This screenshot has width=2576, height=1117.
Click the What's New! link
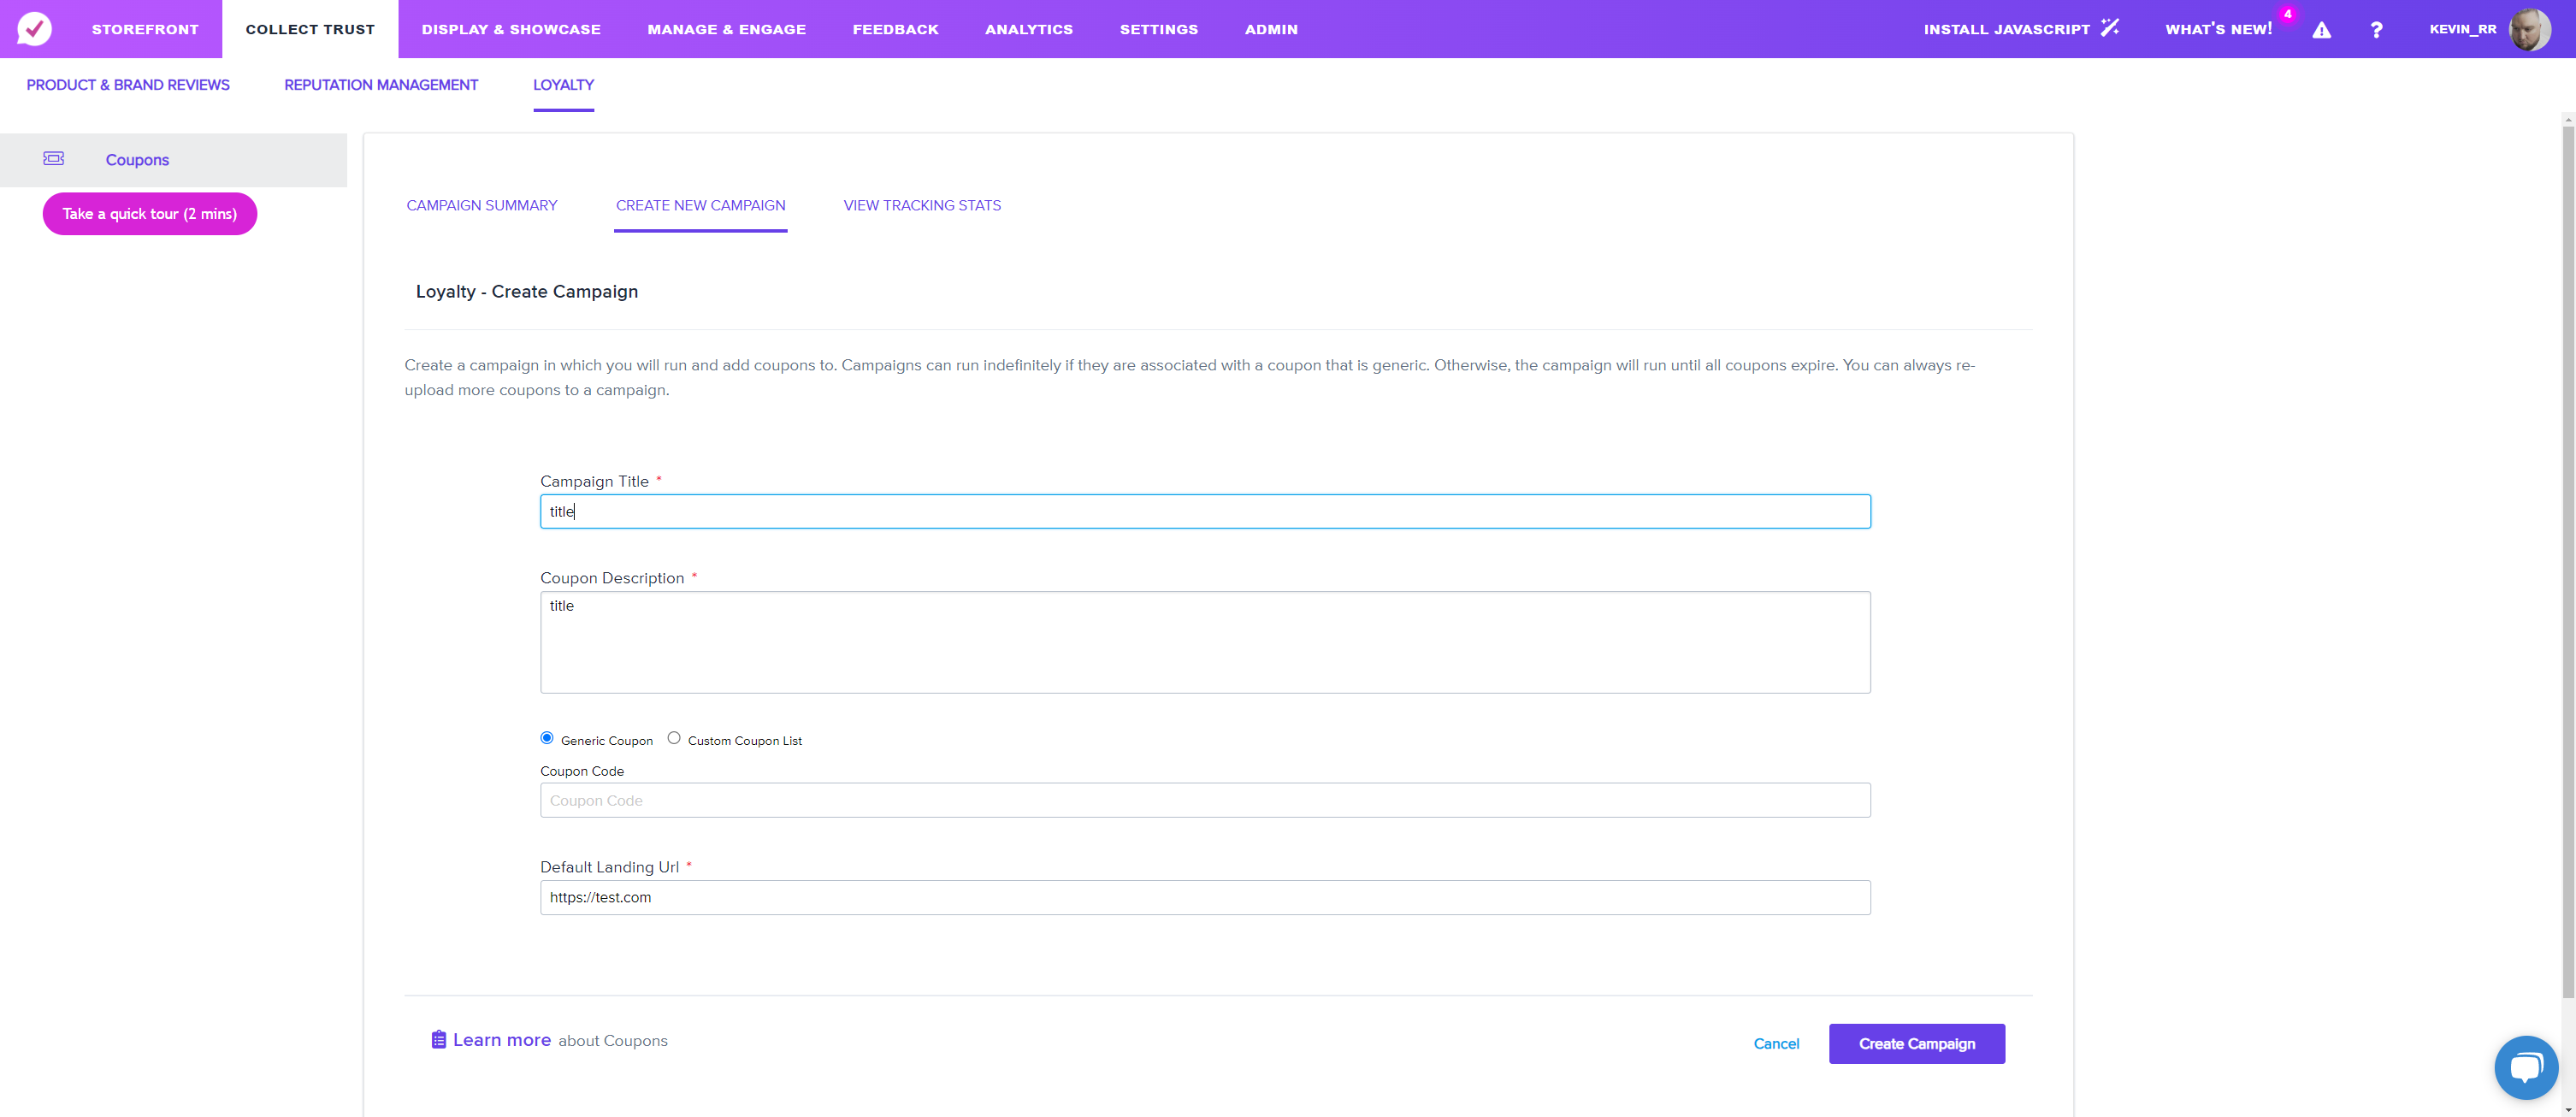[x=2219, y=29]
